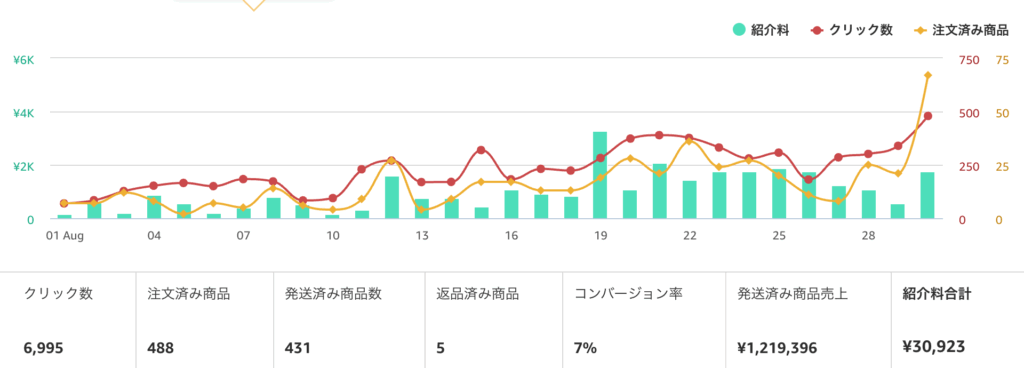This screenshot has width=1024, height=368.
Task: Click the red "750" axis label
Action: coord(969,60)
